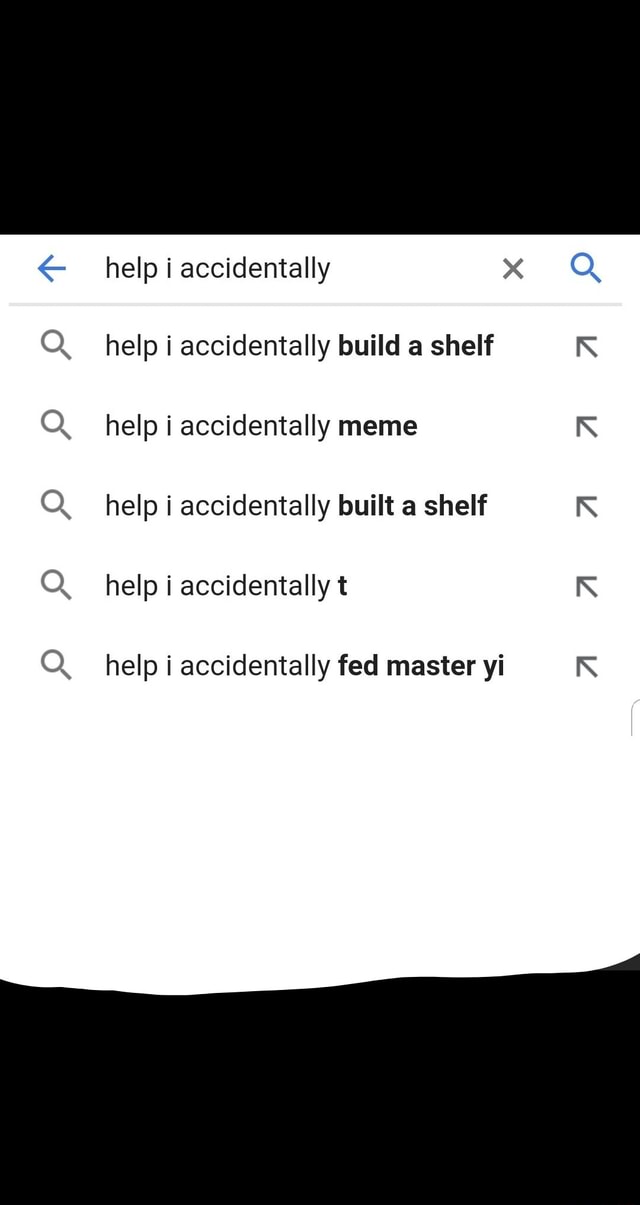Click the X to clear the search query
640x1205 pixels.
[x=513, y=268]
